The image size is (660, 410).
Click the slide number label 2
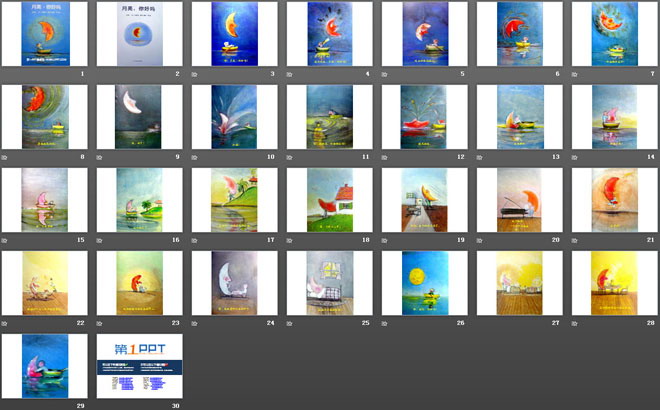click(x=177, y=74)
